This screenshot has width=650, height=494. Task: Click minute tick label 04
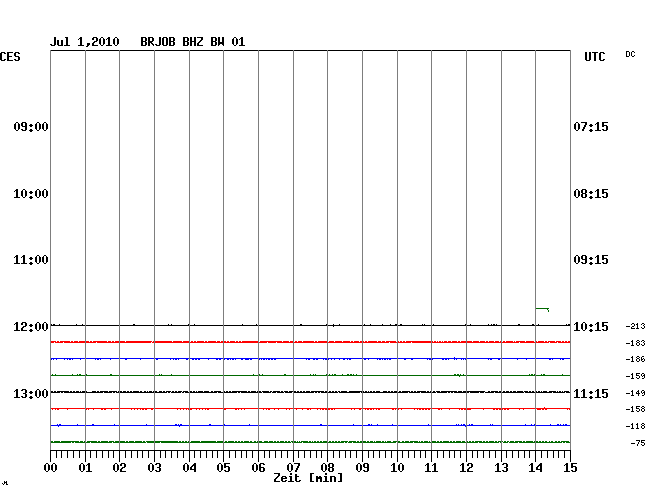tap(189, 468)
